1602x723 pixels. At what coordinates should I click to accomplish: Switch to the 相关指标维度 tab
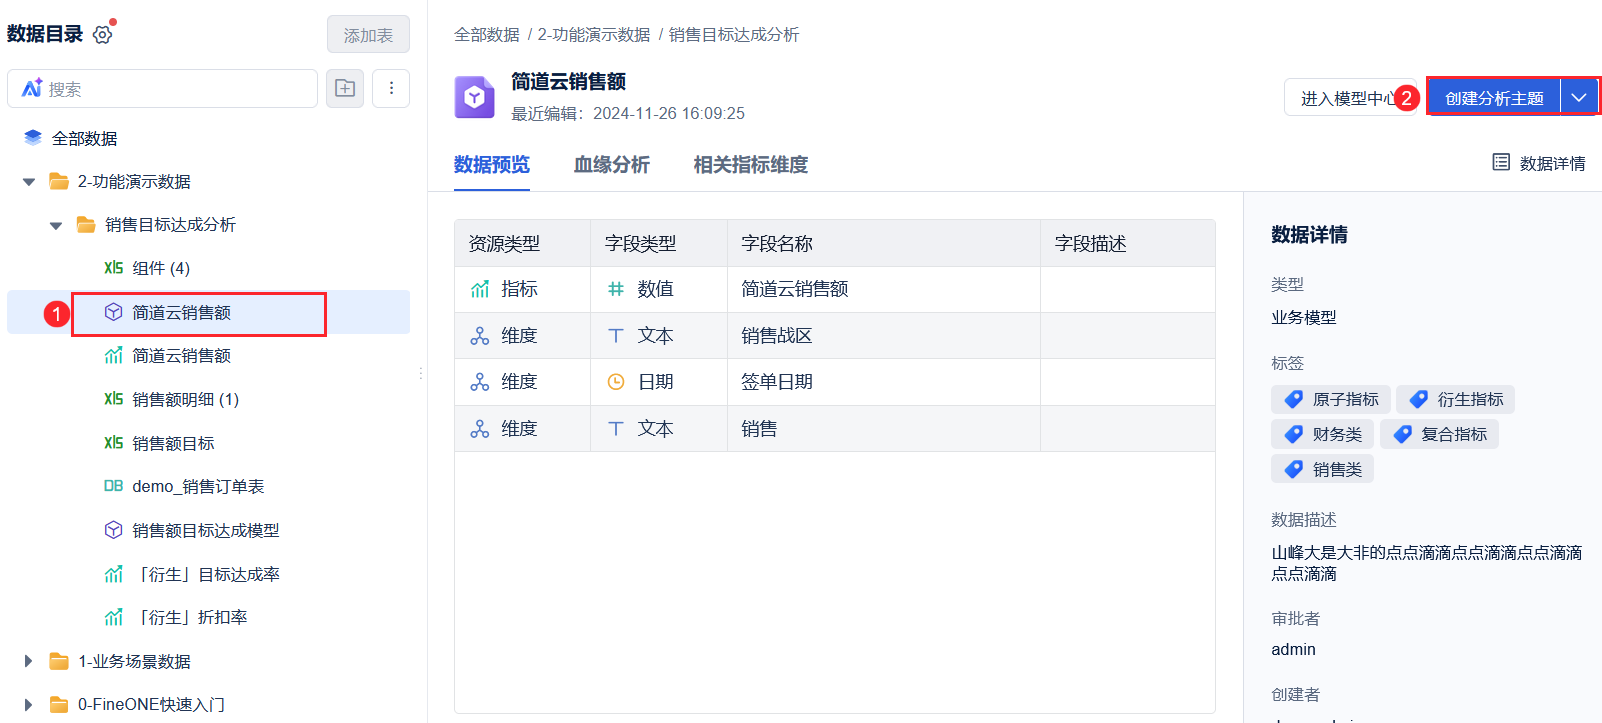pyautogui.click(x=750, y=164)
